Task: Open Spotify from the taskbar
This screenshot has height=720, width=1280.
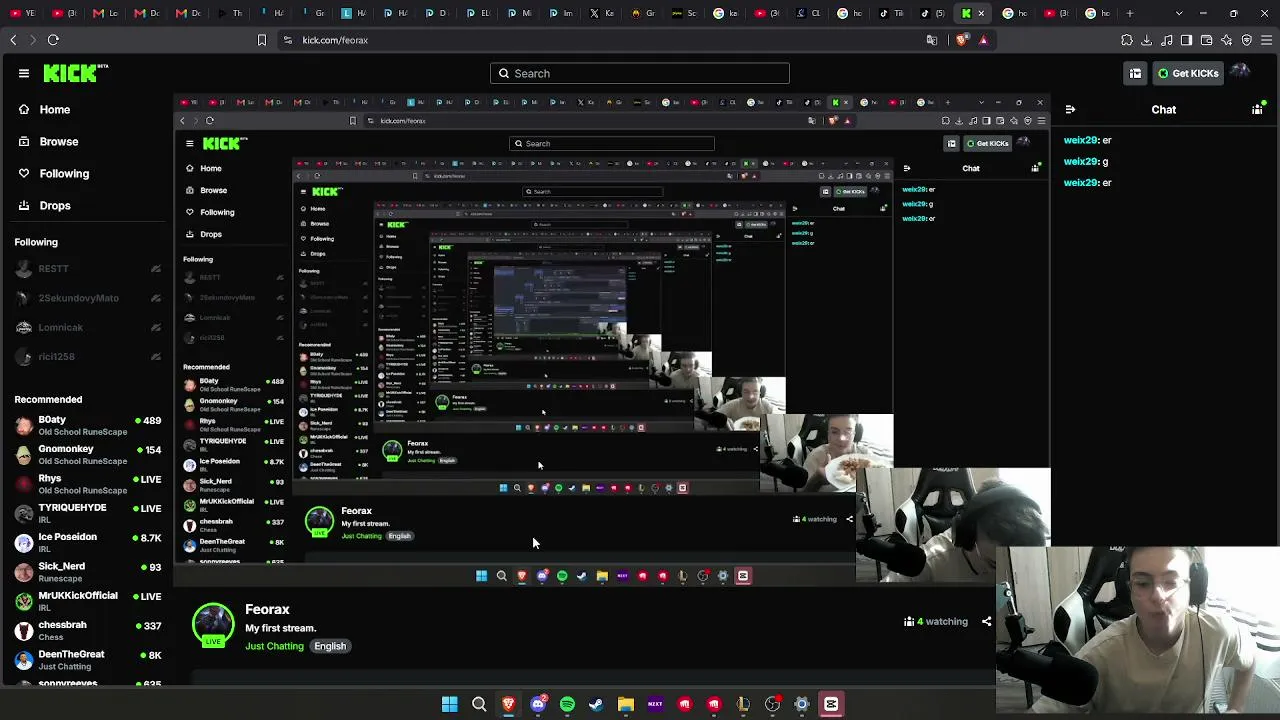Action: (x=567, y=704)
